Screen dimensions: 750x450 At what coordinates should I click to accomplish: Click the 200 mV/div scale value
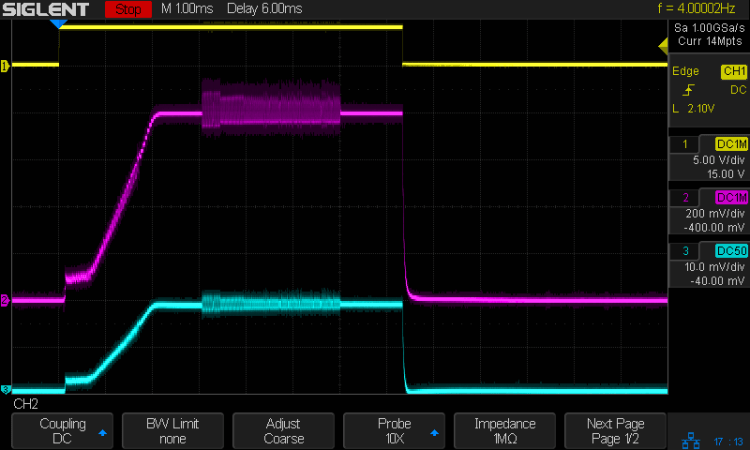(715, 214)
